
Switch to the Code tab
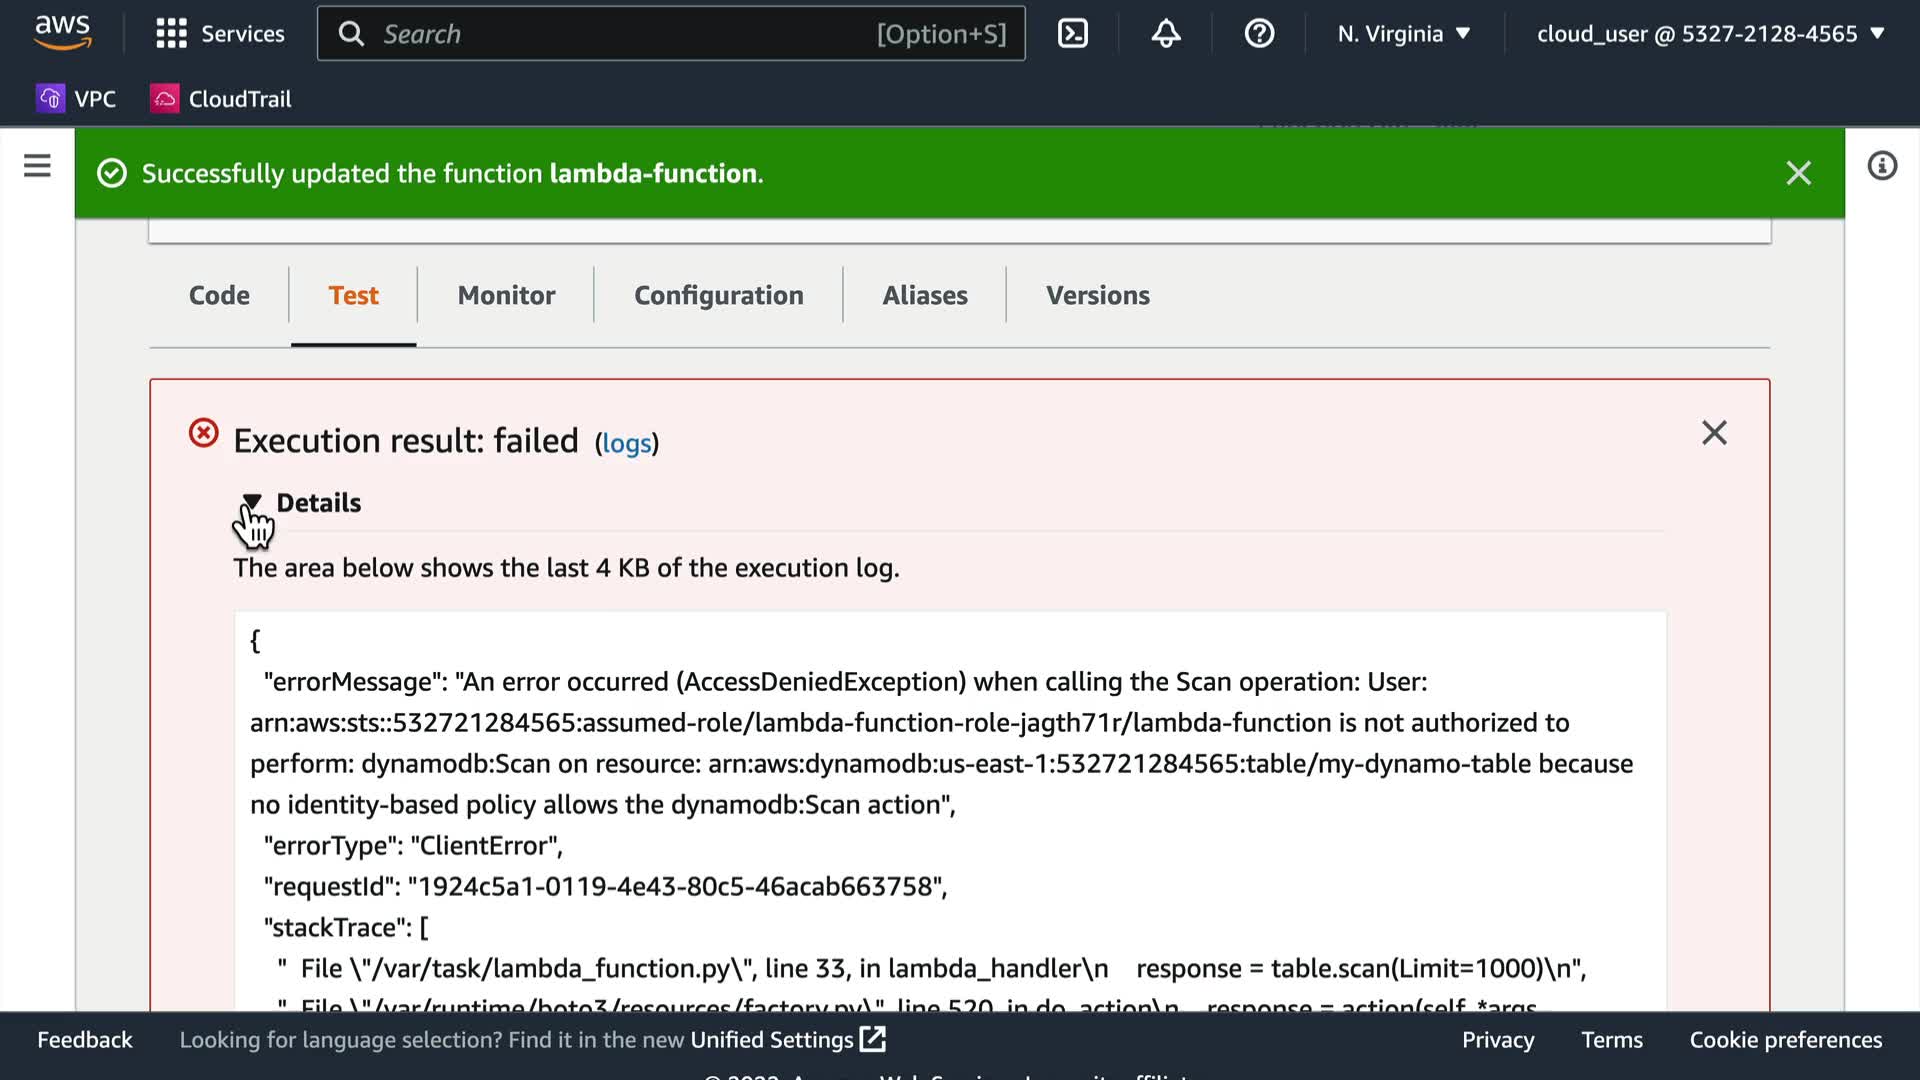pyautogui.click(x=219, y=295)
